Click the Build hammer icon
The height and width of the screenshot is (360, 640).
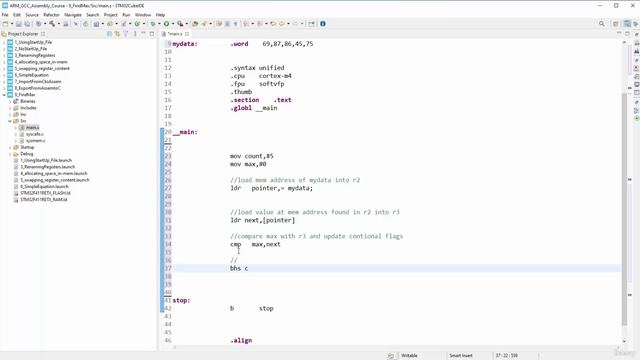52,24
